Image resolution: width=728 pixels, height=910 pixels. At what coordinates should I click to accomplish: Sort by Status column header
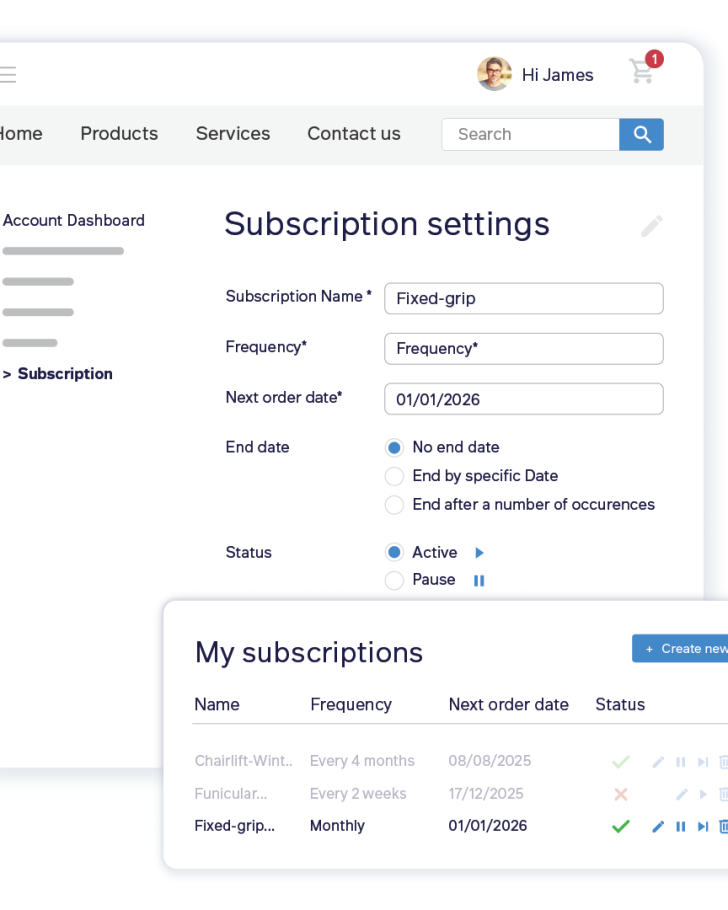click(620, 705)
